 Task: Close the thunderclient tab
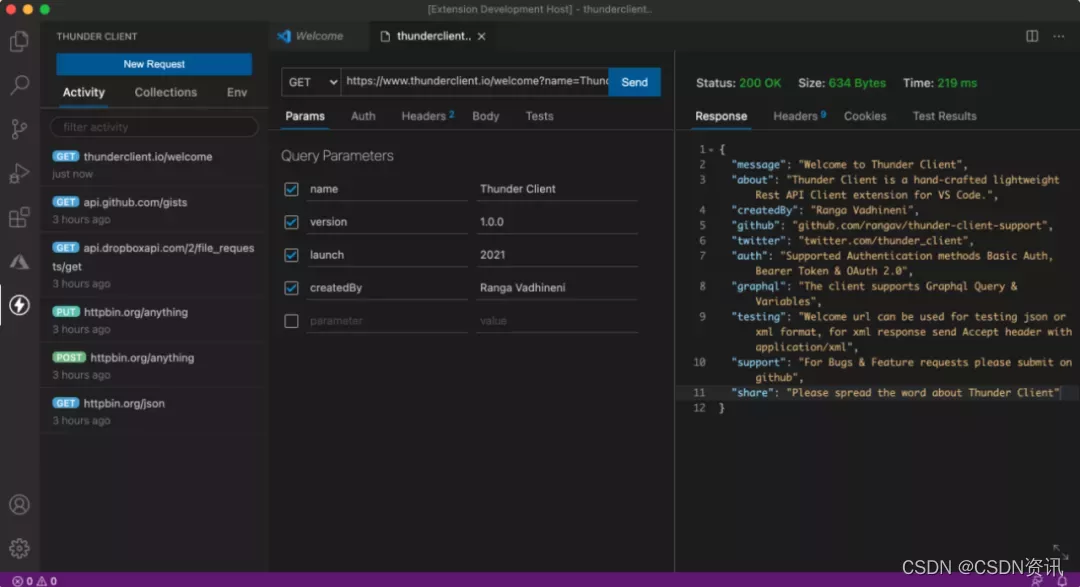tap(481, 37)
